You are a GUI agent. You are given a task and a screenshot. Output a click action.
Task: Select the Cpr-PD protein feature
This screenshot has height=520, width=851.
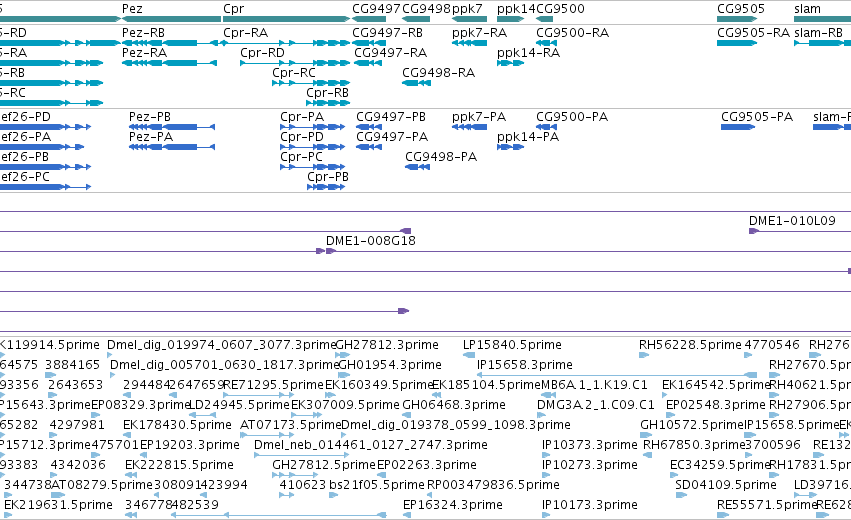point(313,147)
